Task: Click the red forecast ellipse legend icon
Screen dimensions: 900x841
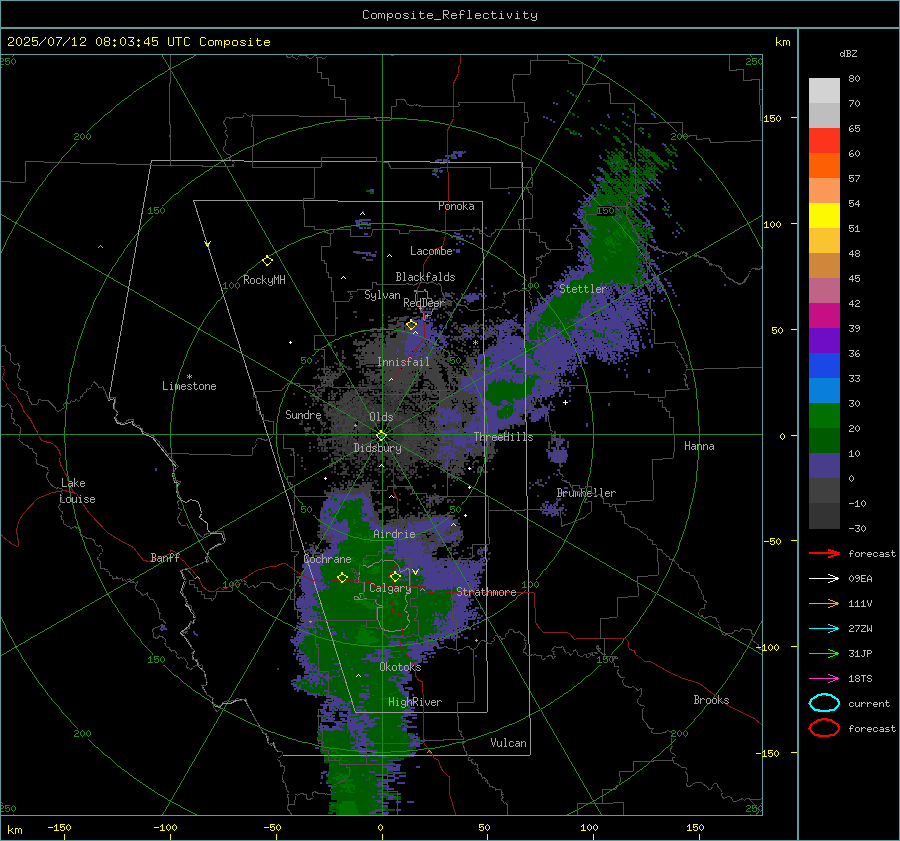Action: point(824,728)
